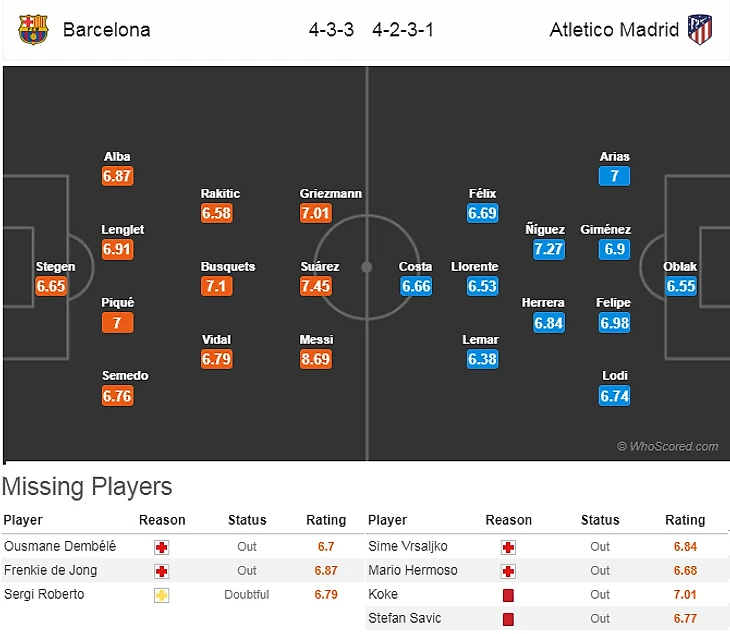Open Koke's player name link
Screen dimensions: 730x634
point(384,595)
